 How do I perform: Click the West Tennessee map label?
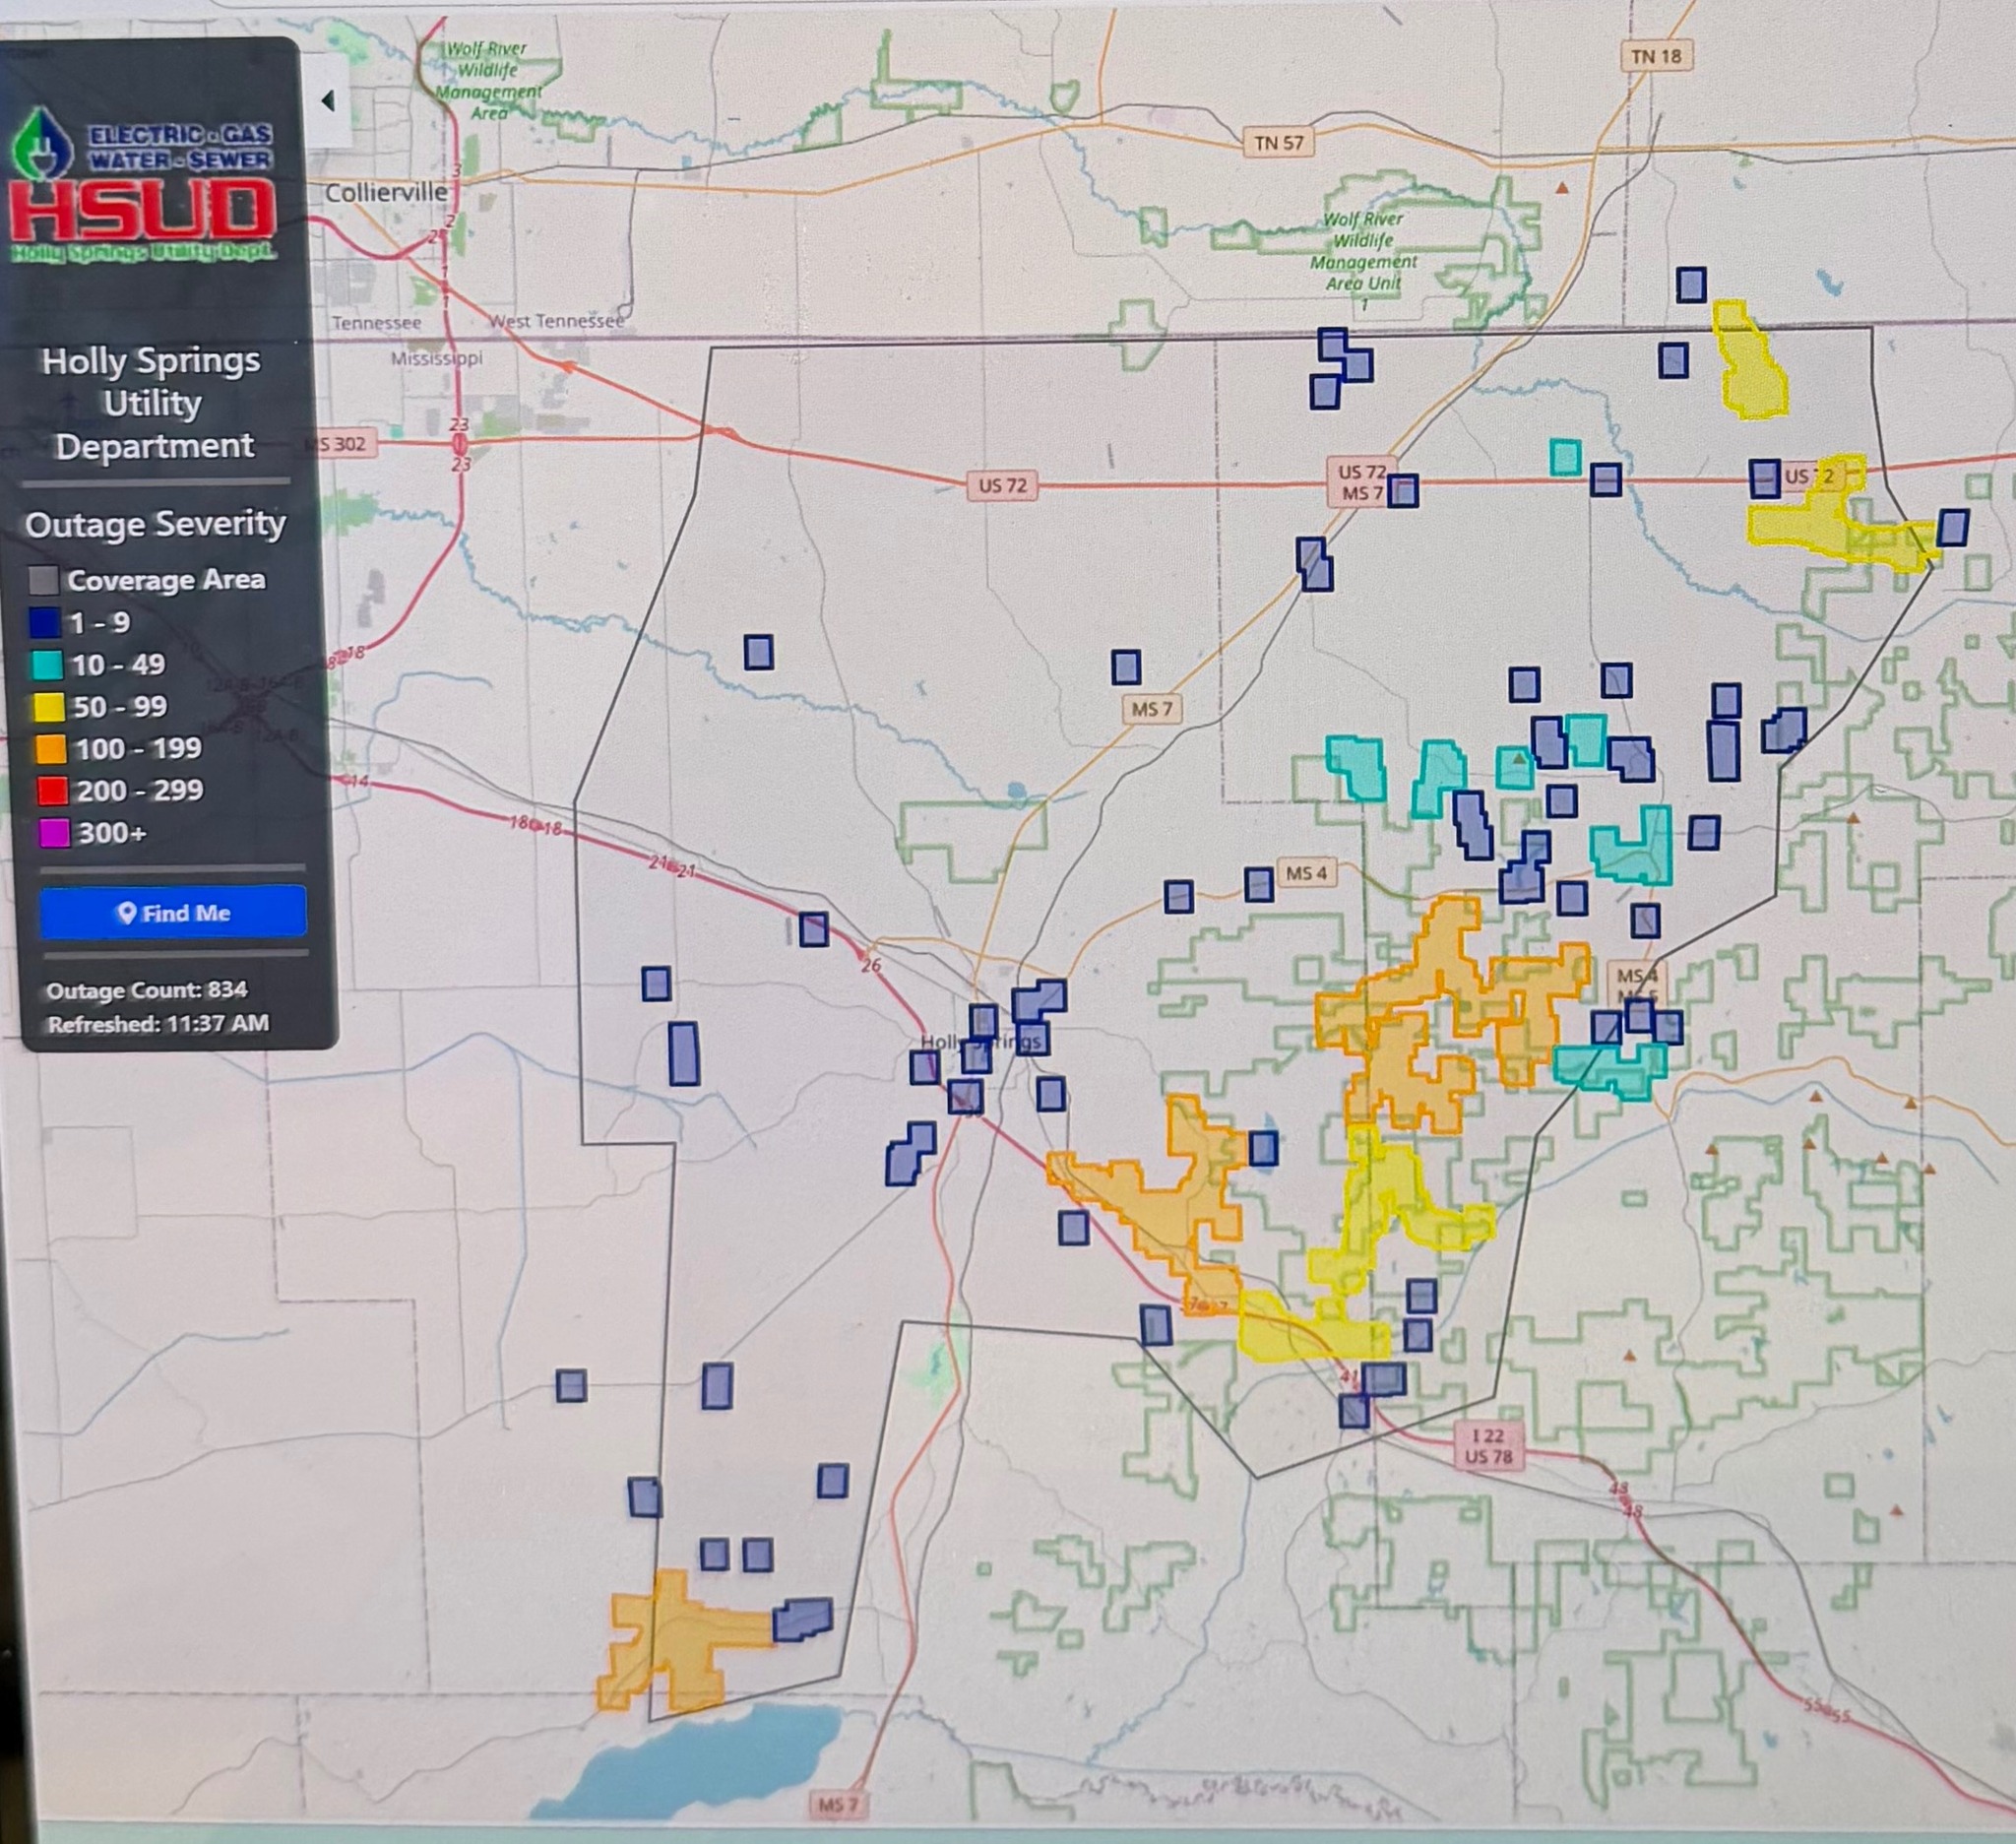pos(555,321)
